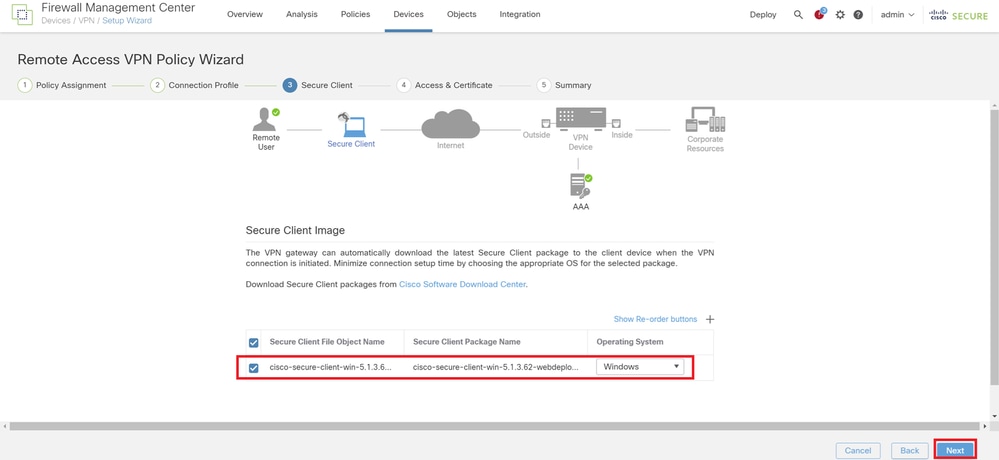Click the VPN Device diagram icon
Image resolution: width=999 pixels, height=460 pixels.
click(x=580, y=119)
